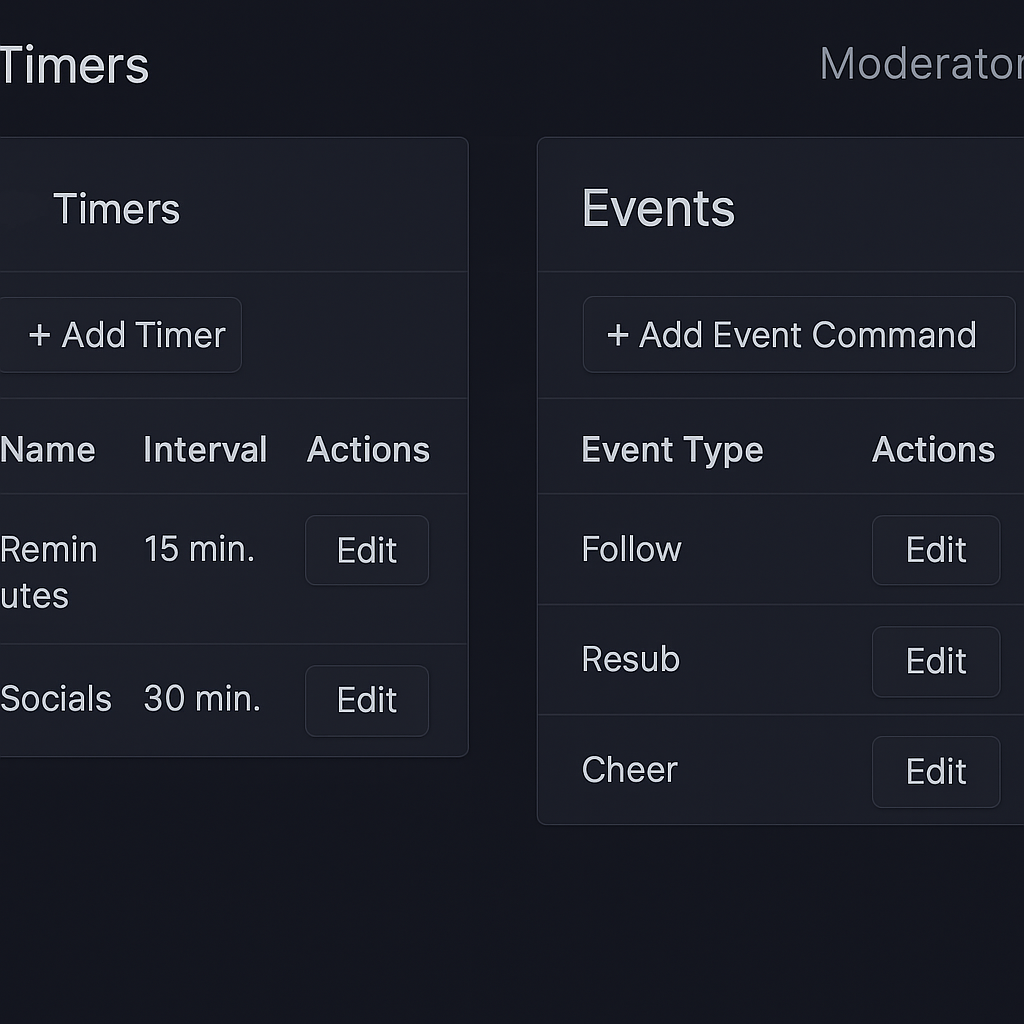Click the Event Type column header
This screenshot has width=1024, height=1024.
tap(672, 450)
